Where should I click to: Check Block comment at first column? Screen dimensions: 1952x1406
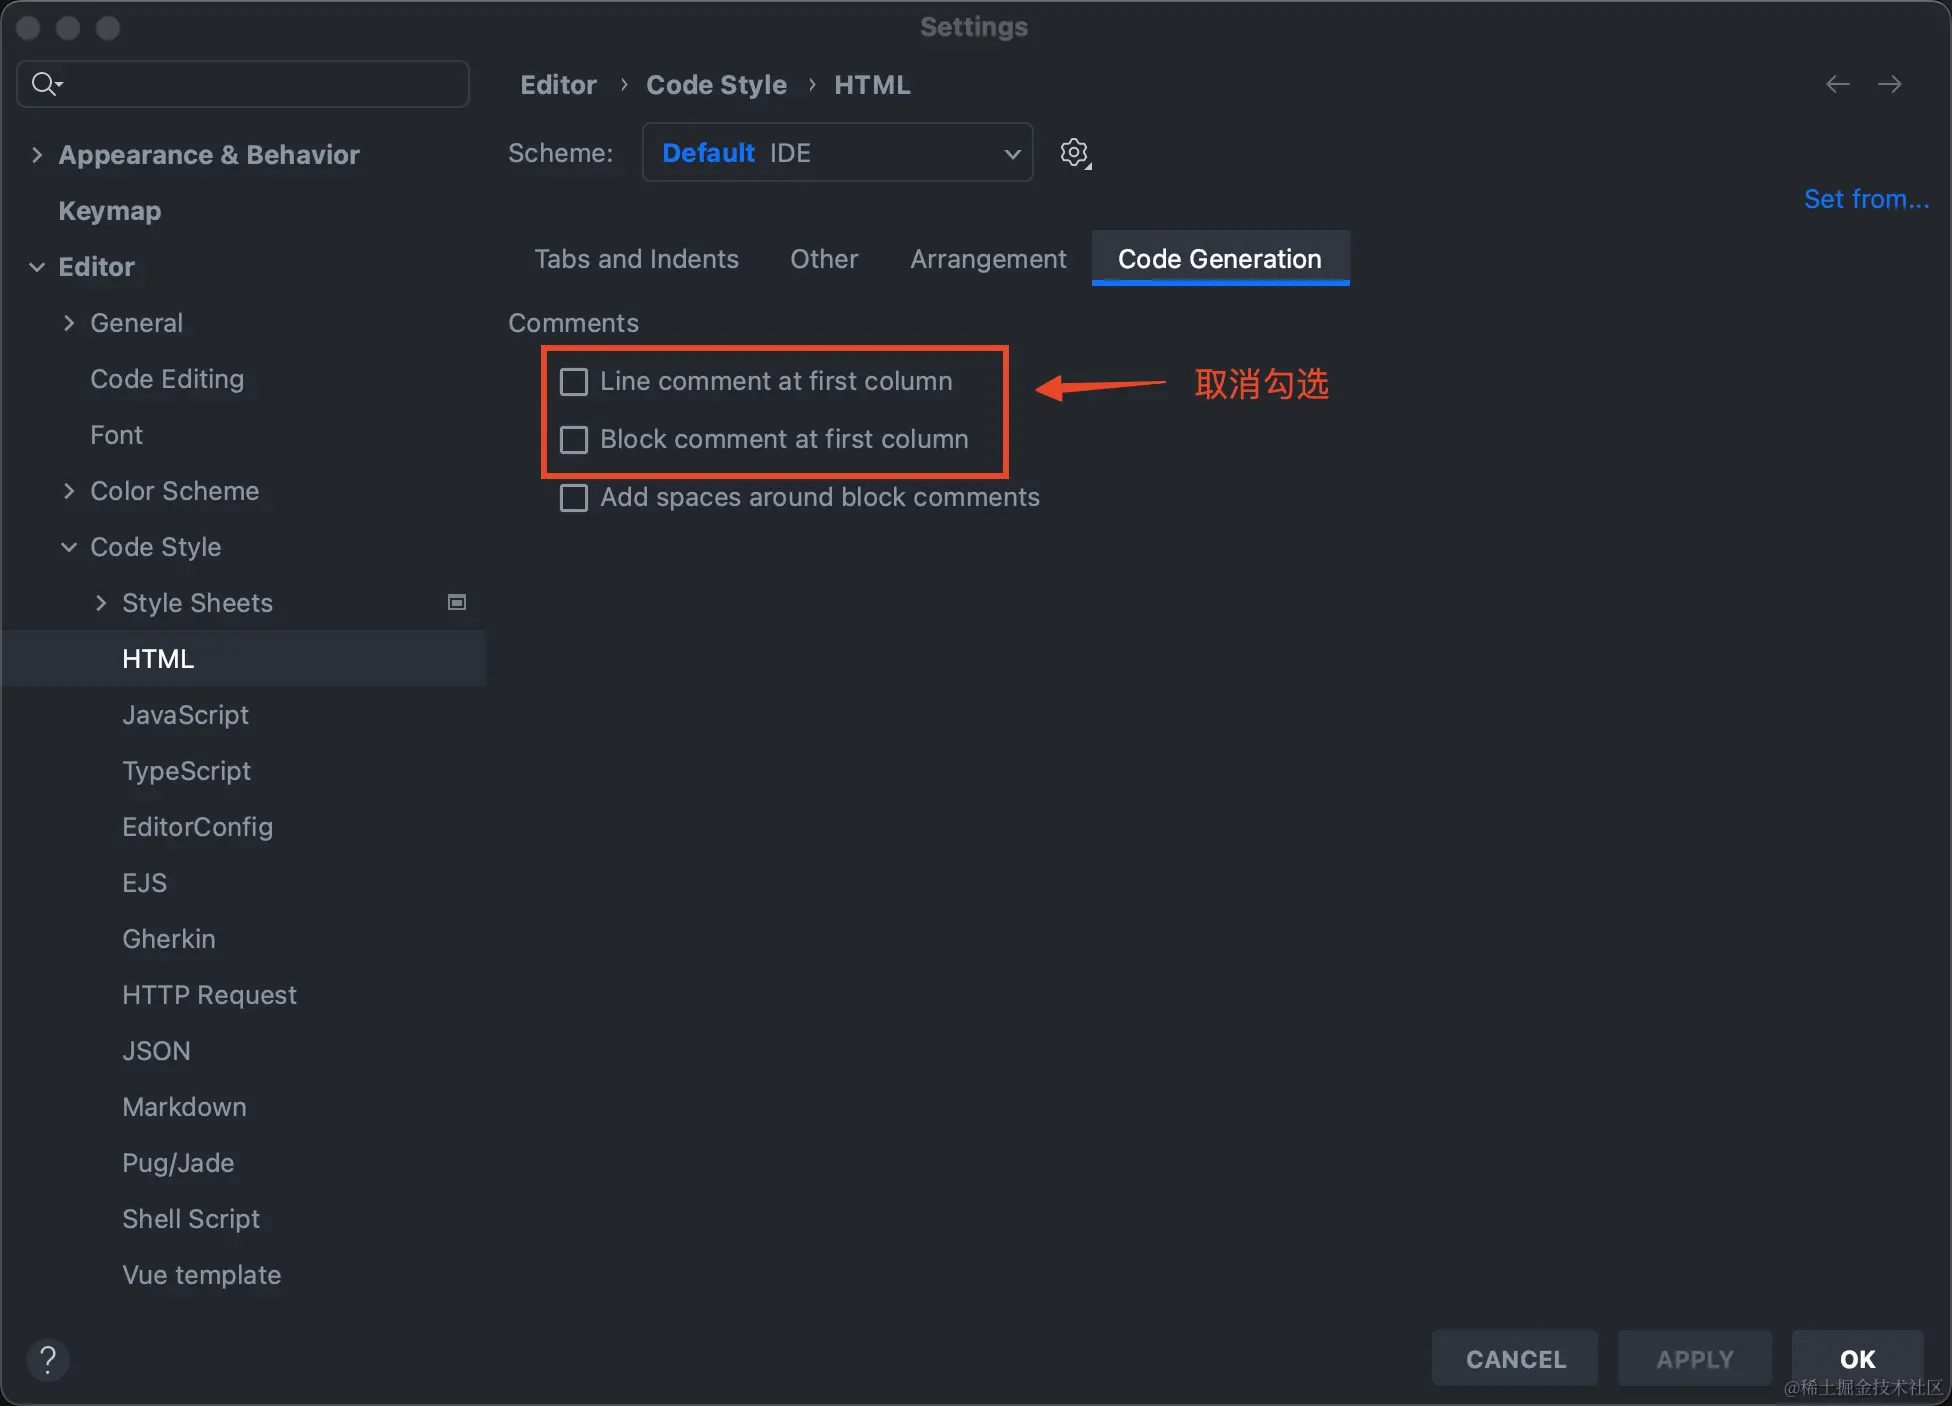[574, 440]
